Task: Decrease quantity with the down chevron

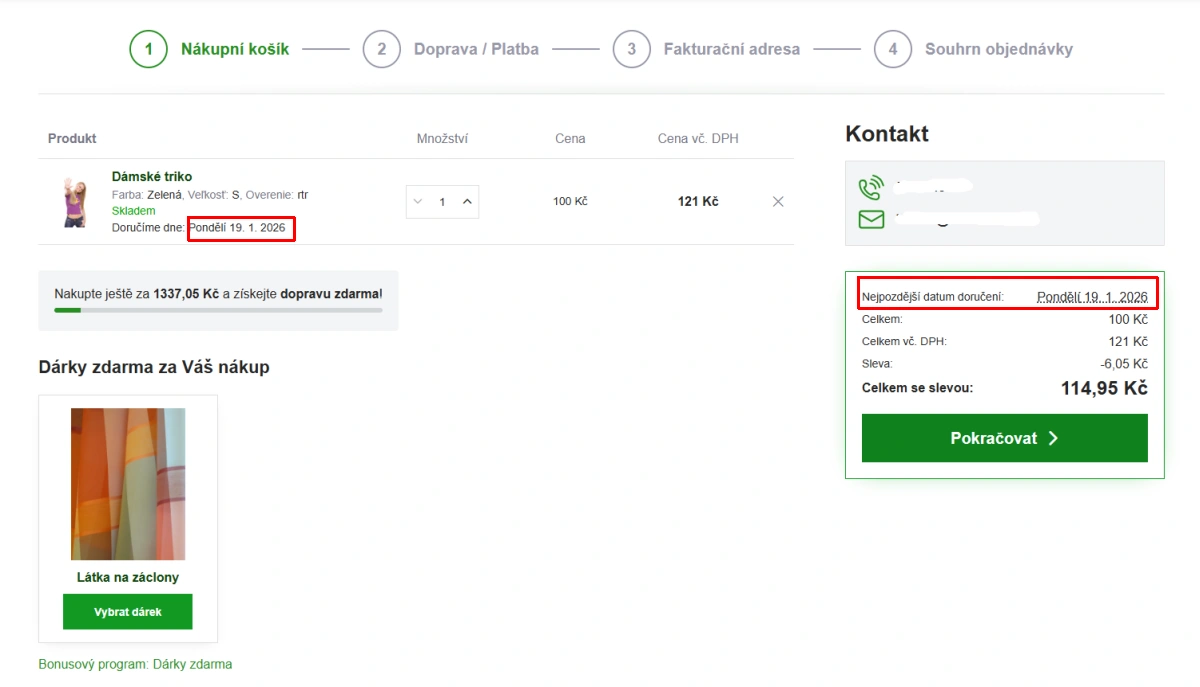Action: [x=418, y=201]
